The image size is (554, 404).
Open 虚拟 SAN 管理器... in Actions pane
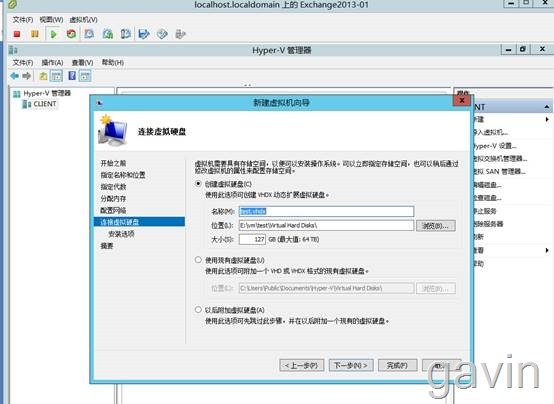tap(499, 172)
